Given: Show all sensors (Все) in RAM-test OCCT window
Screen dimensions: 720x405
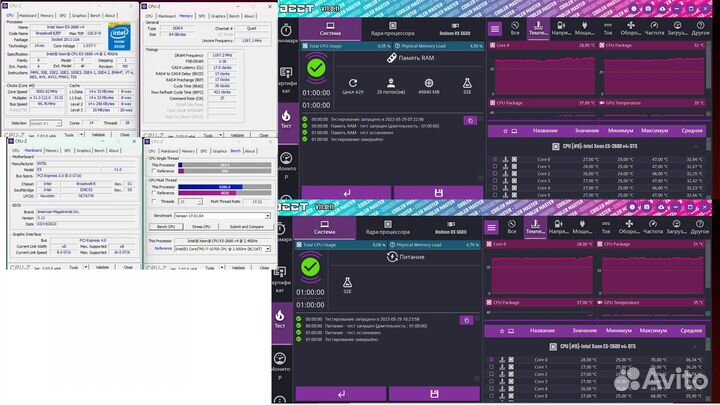Looking at the screenshot, I should [515, 28].
